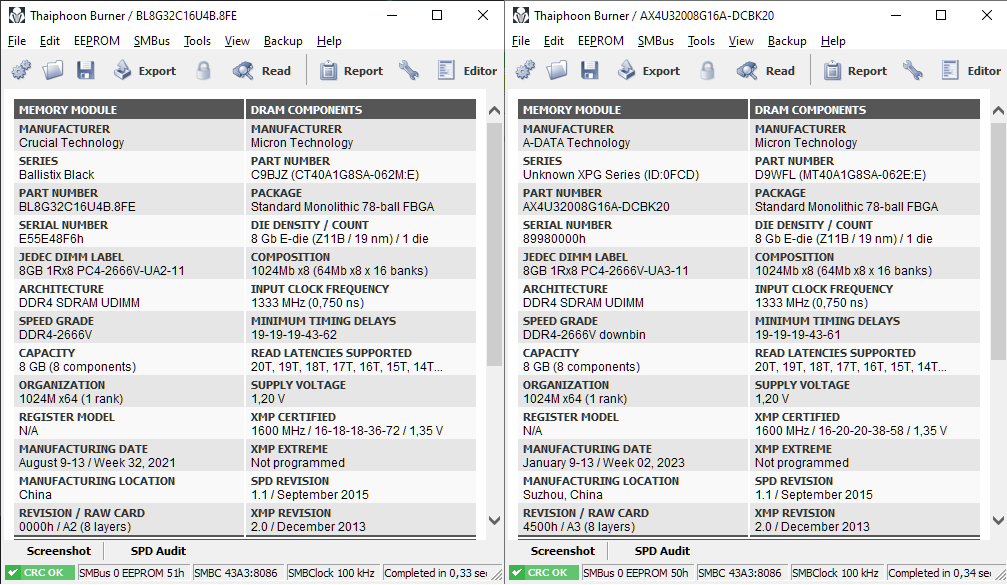Click 'C9BJZ (CT40A1G8SA-062M:E)' part number
1007x585 pixels.
click(335, 175)
